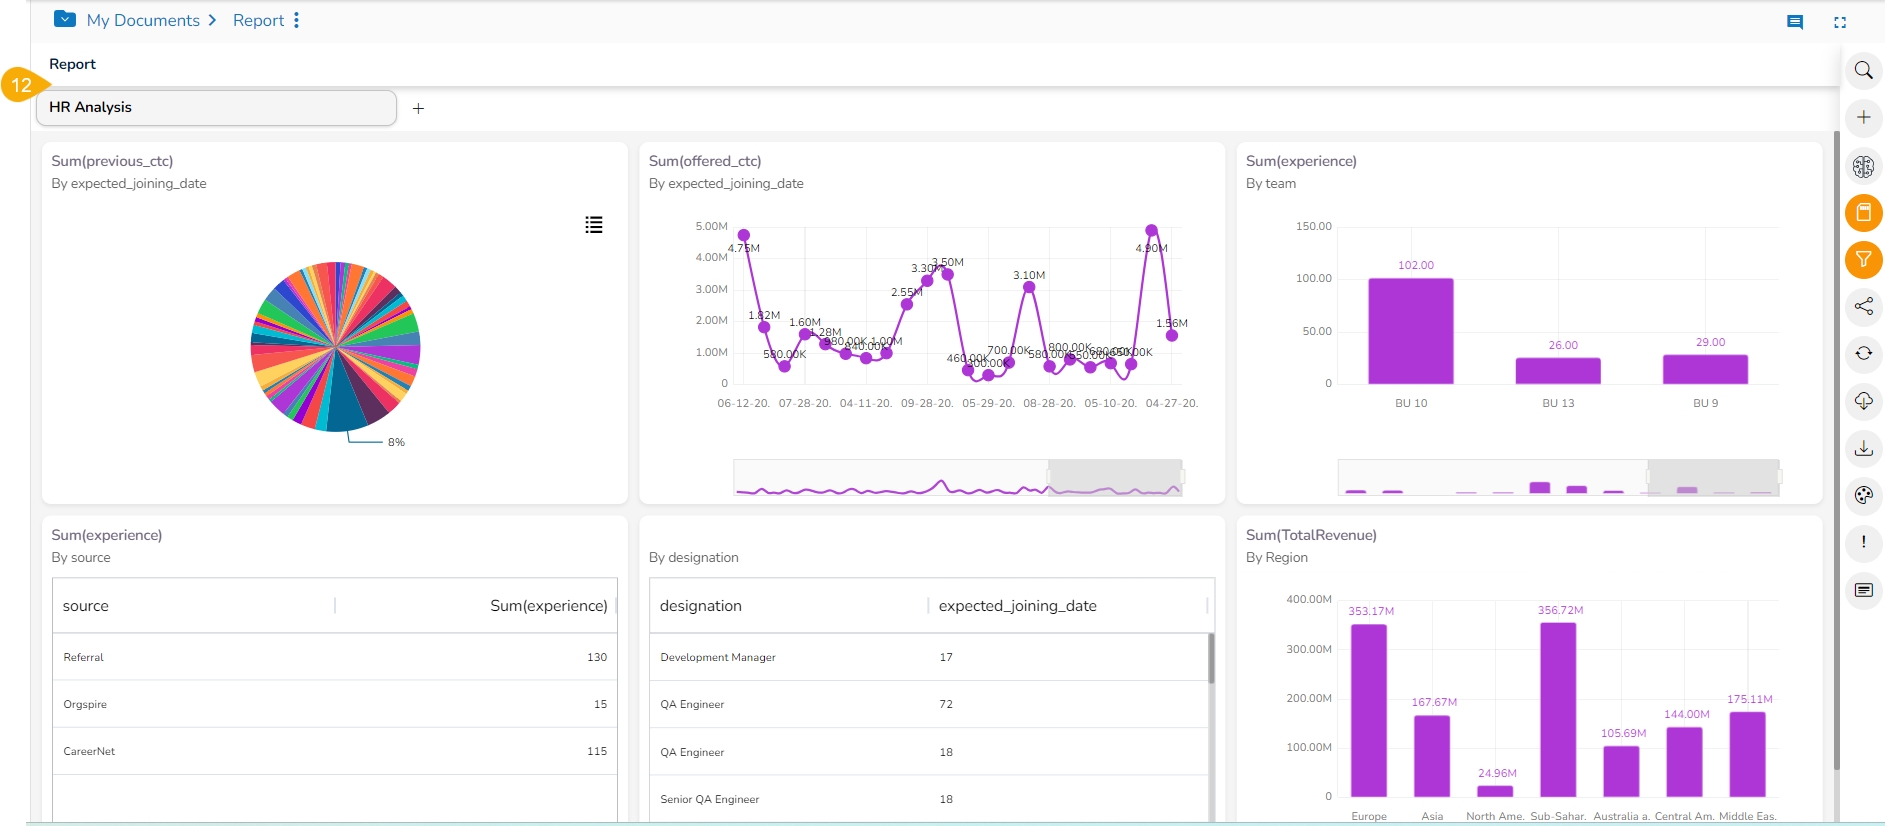Add a new tab with the plus button

pyautogui.click(x=418, y=108)
